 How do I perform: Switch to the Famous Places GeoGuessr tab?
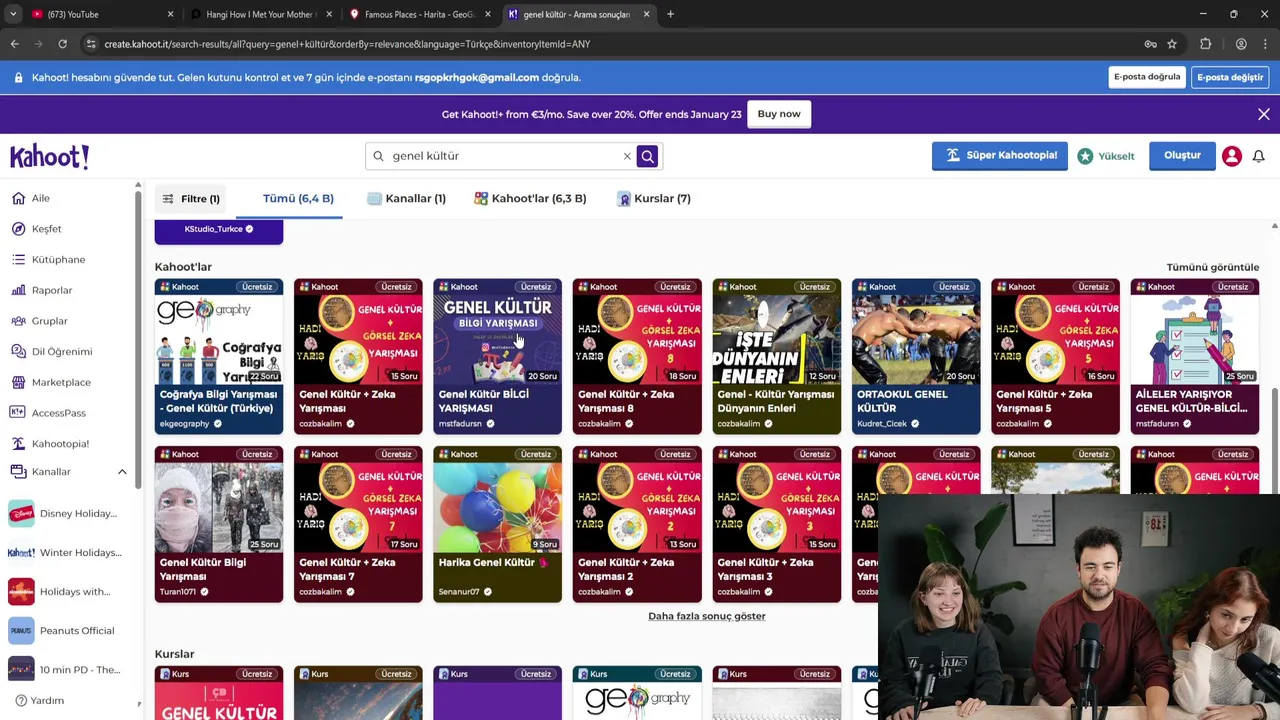pyautogui.click(x=420, y=14)
